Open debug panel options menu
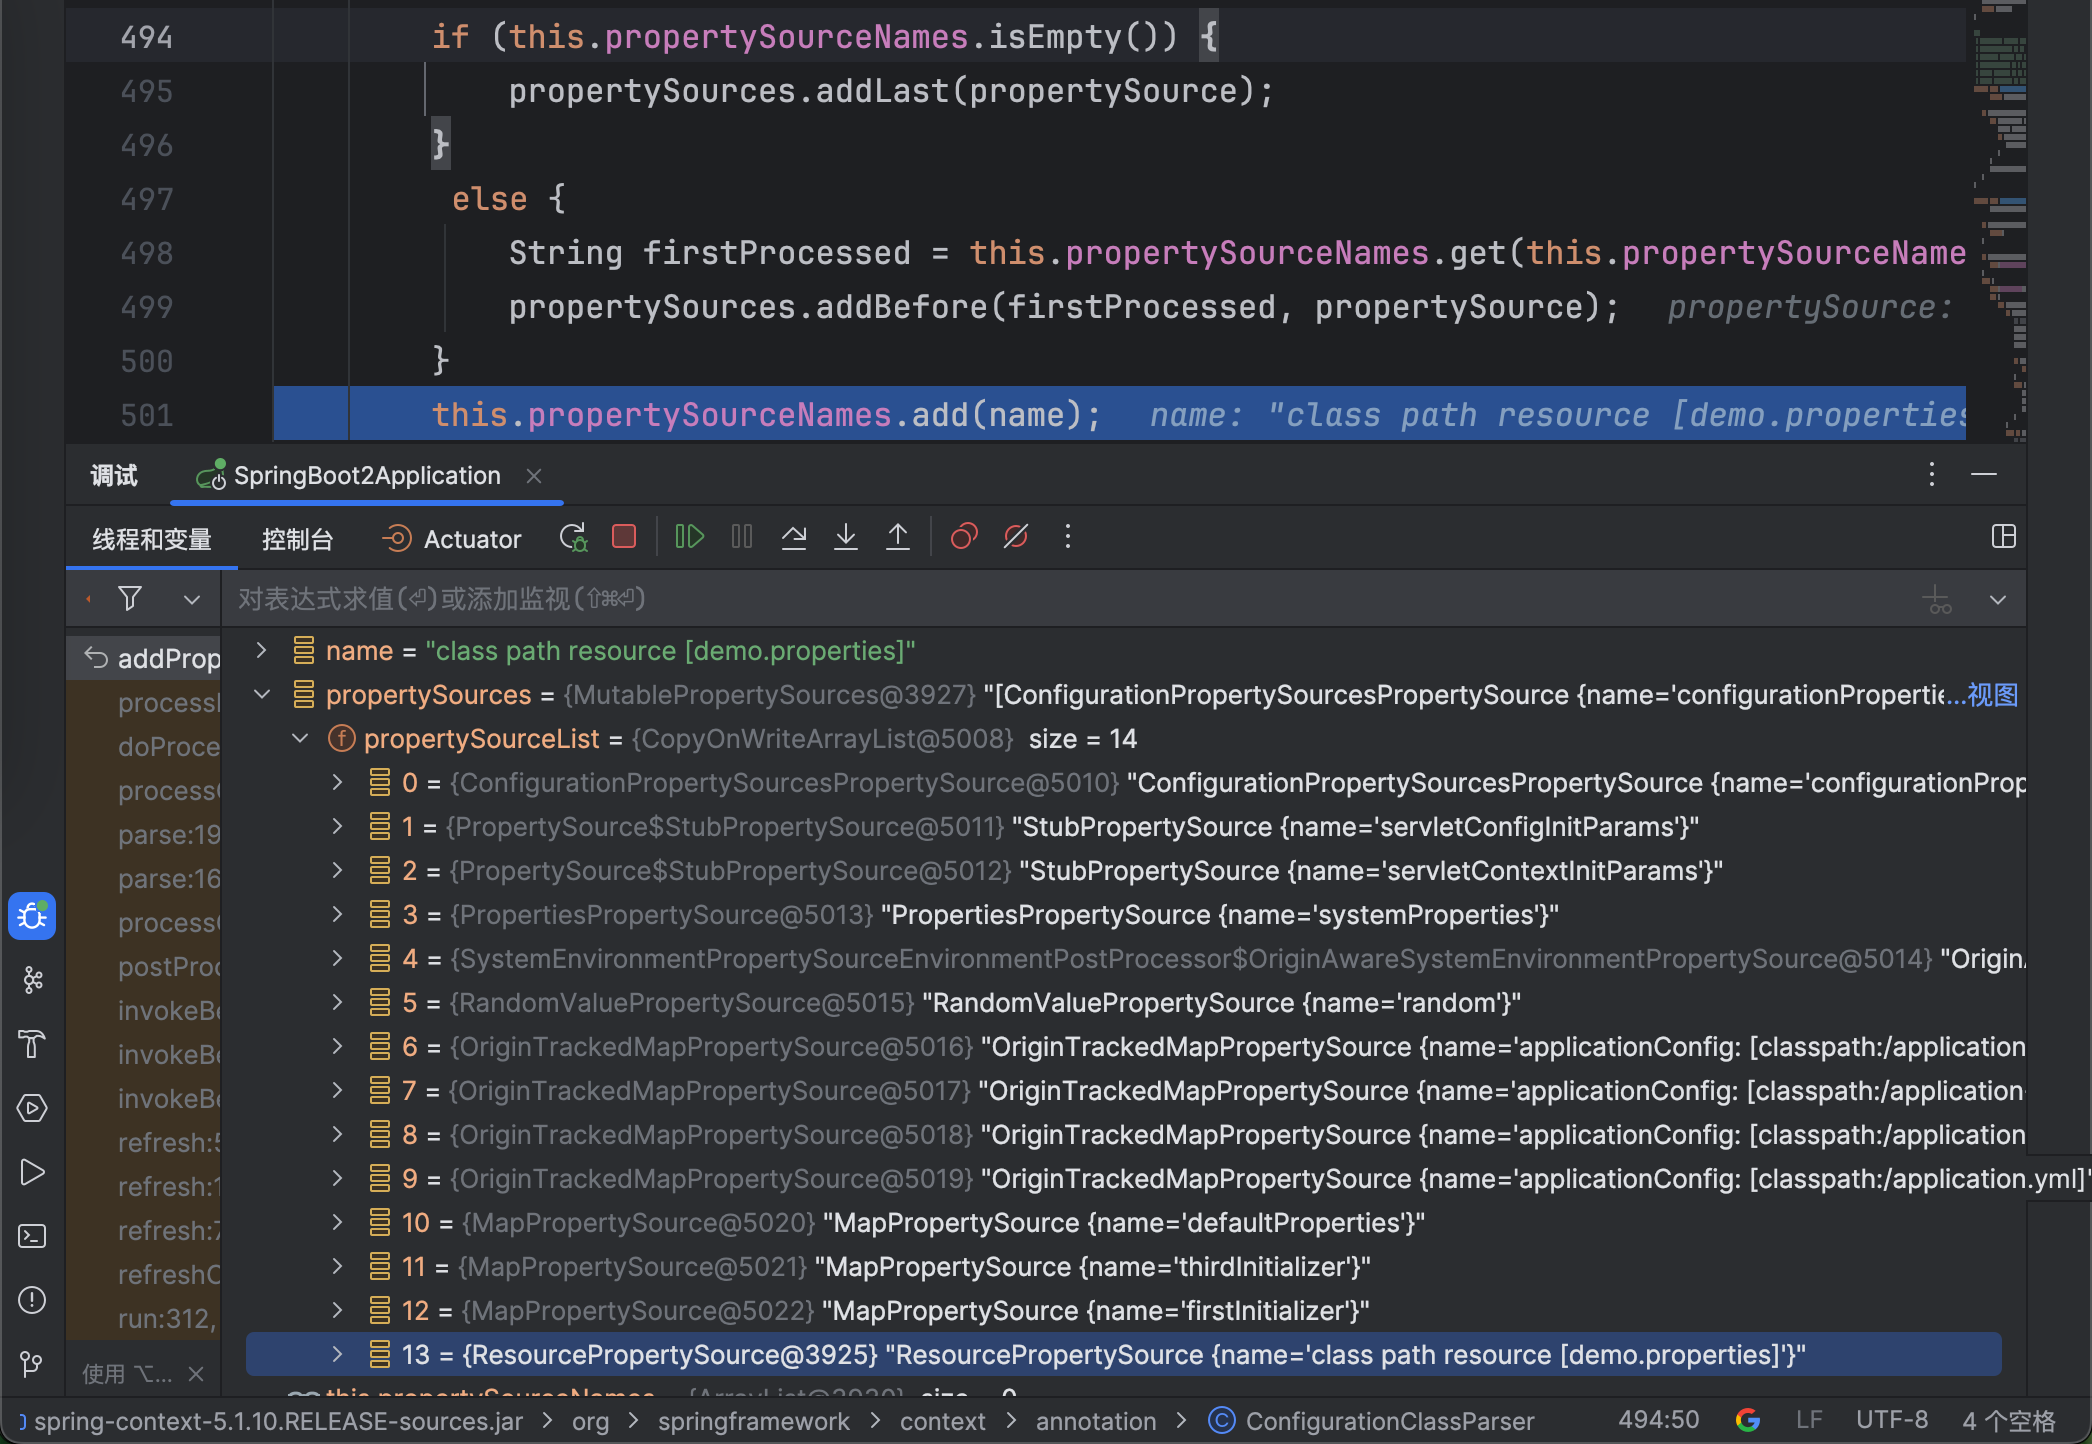Image resolution: width=2092 pixels, height=1444 pixels. click(1932, 475)
